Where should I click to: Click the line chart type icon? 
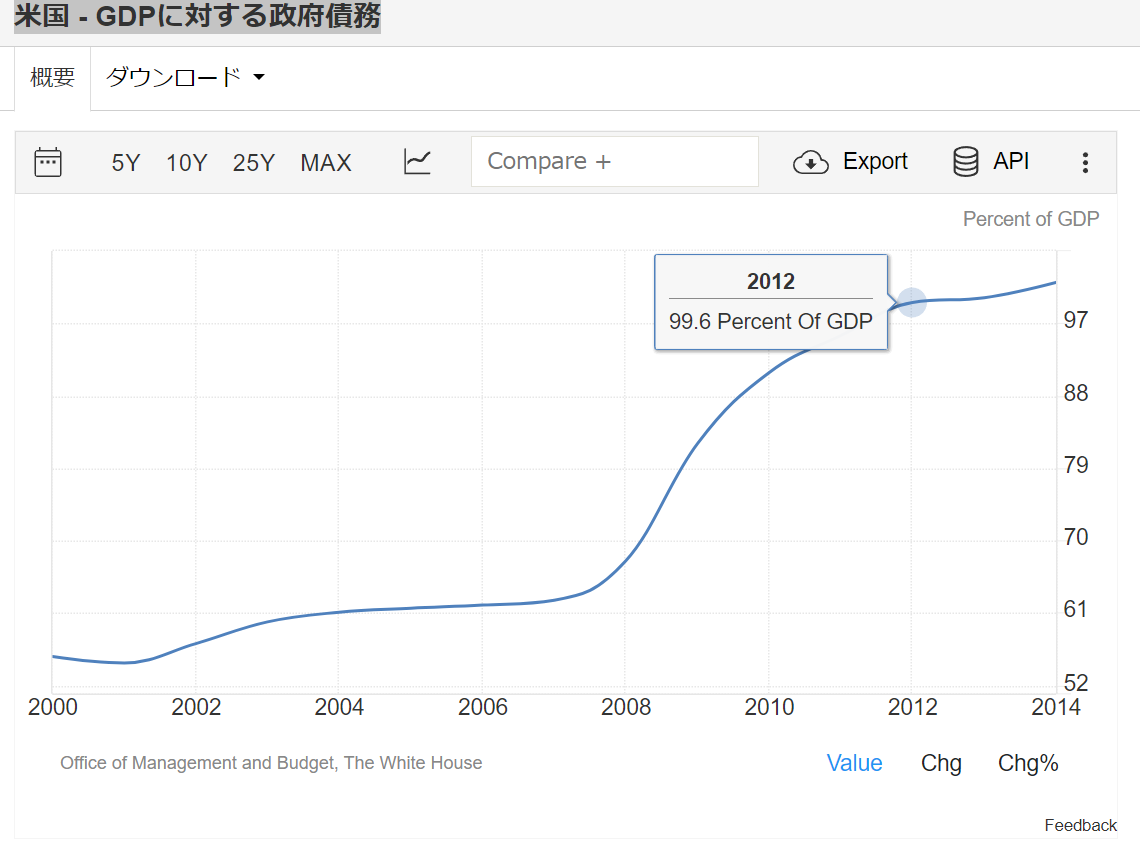tap(417, 162)
